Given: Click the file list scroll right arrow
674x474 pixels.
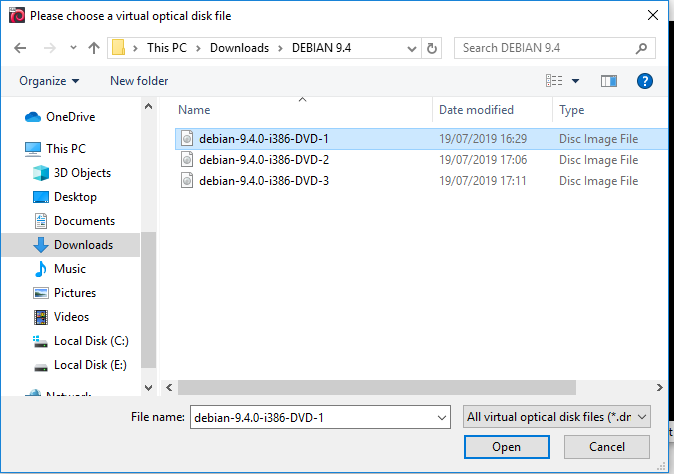Looking at the screenshot, I should pos(659,388).
